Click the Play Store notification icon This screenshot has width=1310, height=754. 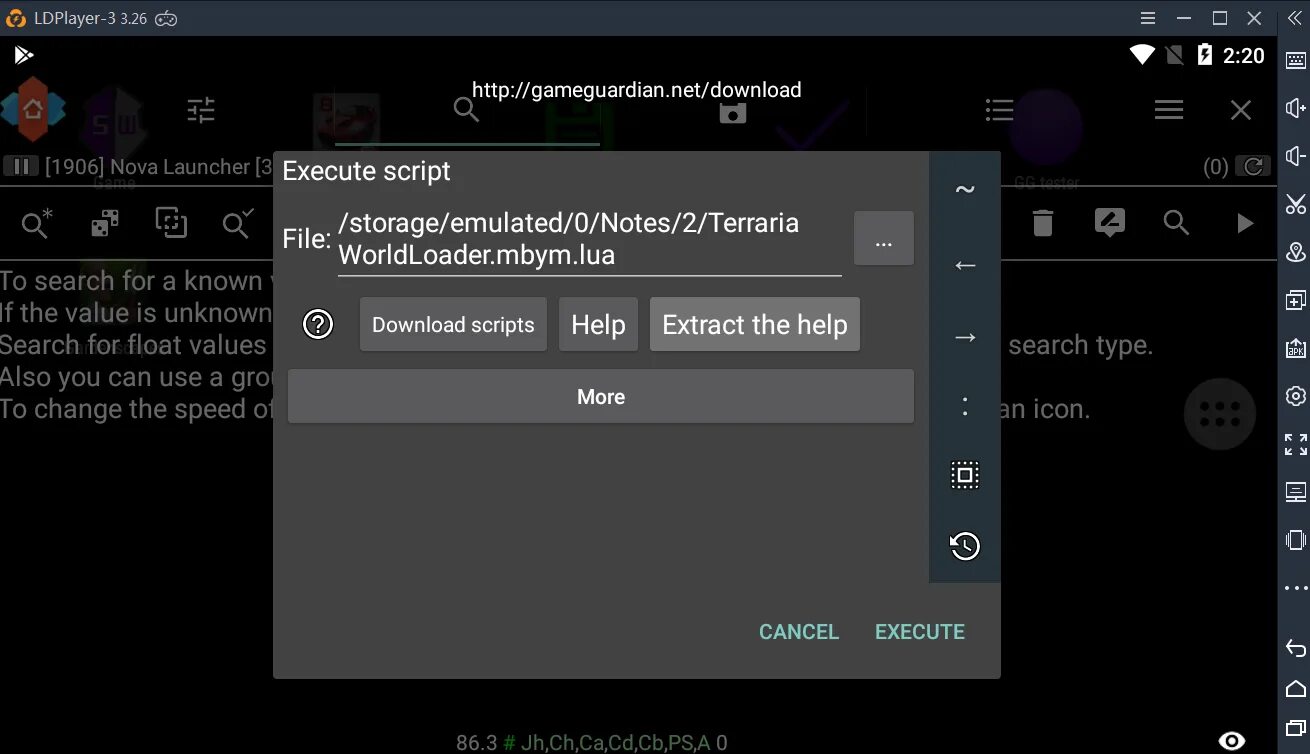(x=23, y=55)
